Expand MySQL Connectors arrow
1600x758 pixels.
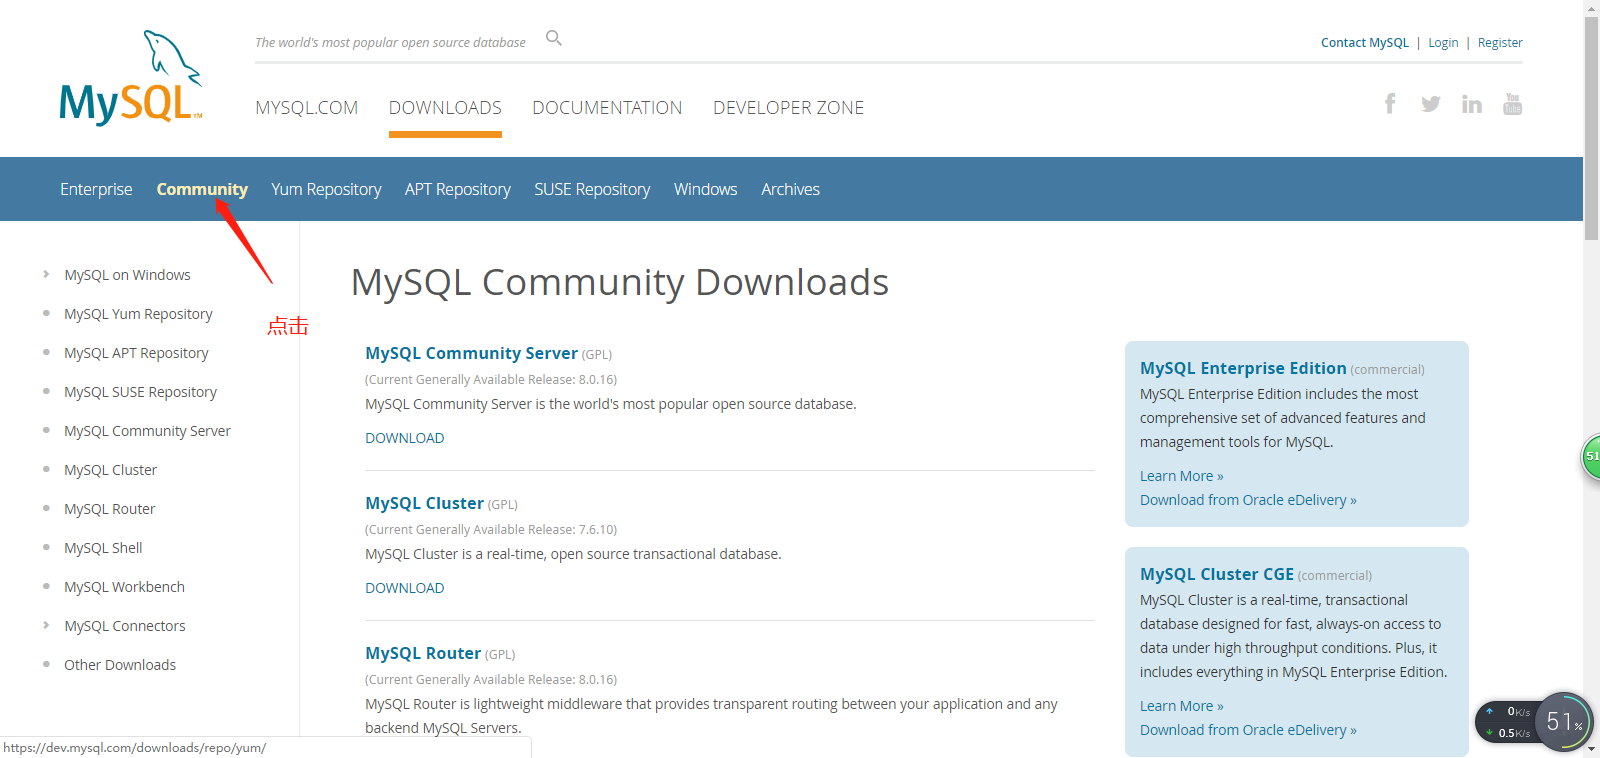pyautogui.click(x=46, y=625)
